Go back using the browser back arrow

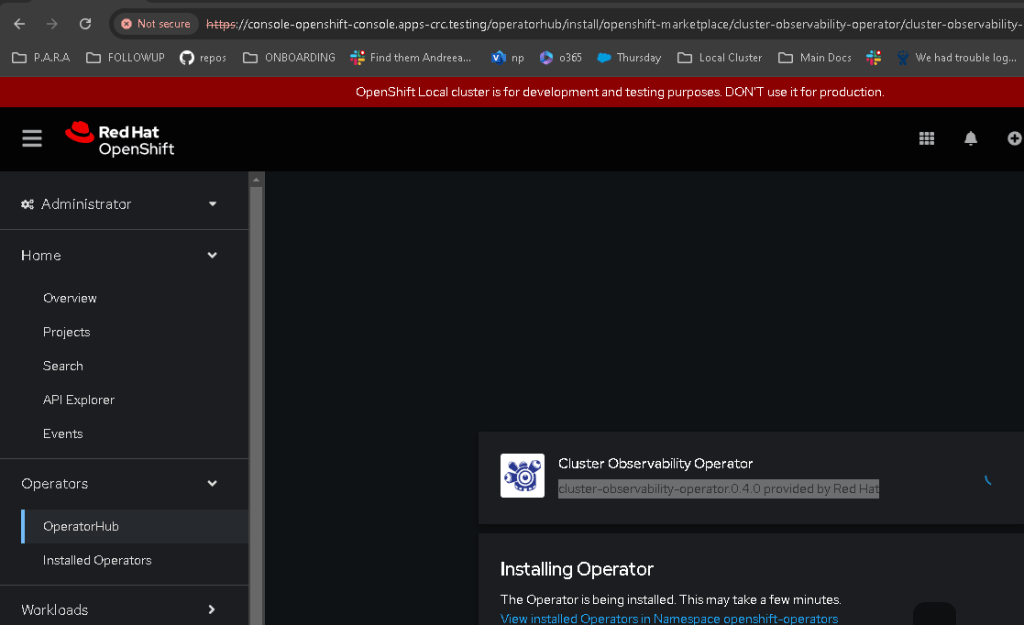coord(20,24)
